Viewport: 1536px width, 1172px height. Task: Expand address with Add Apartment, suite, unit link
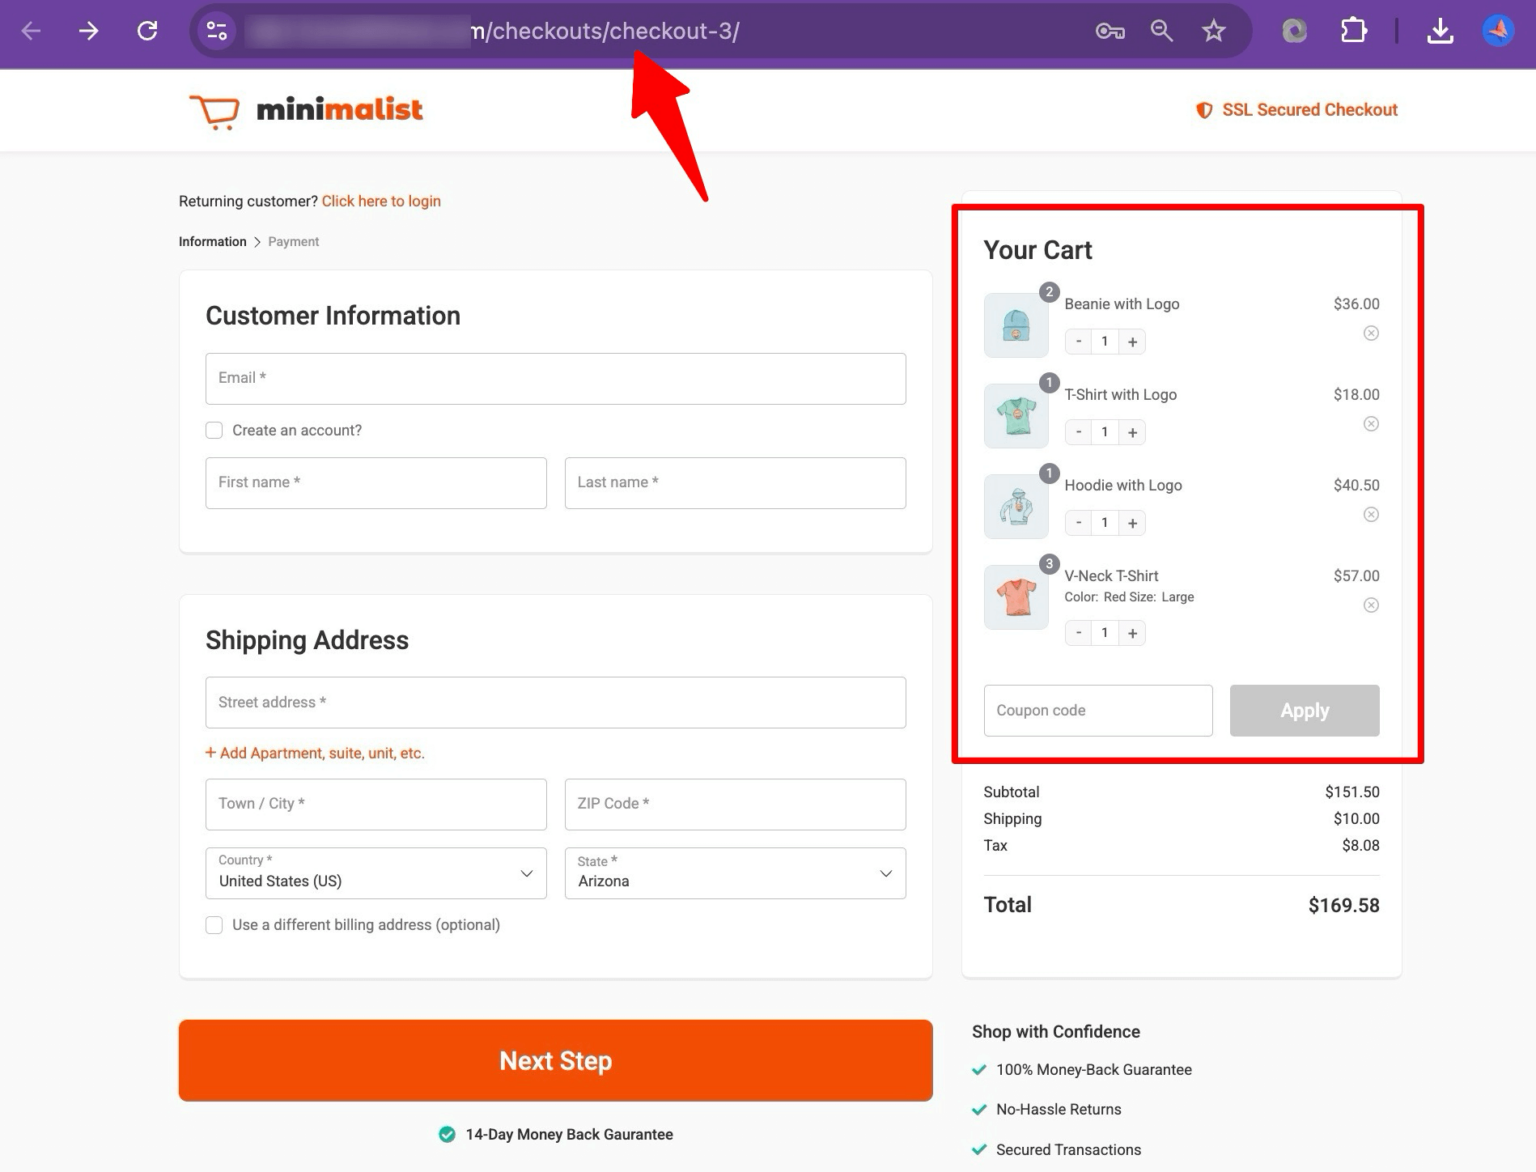(x=316, y=752)
